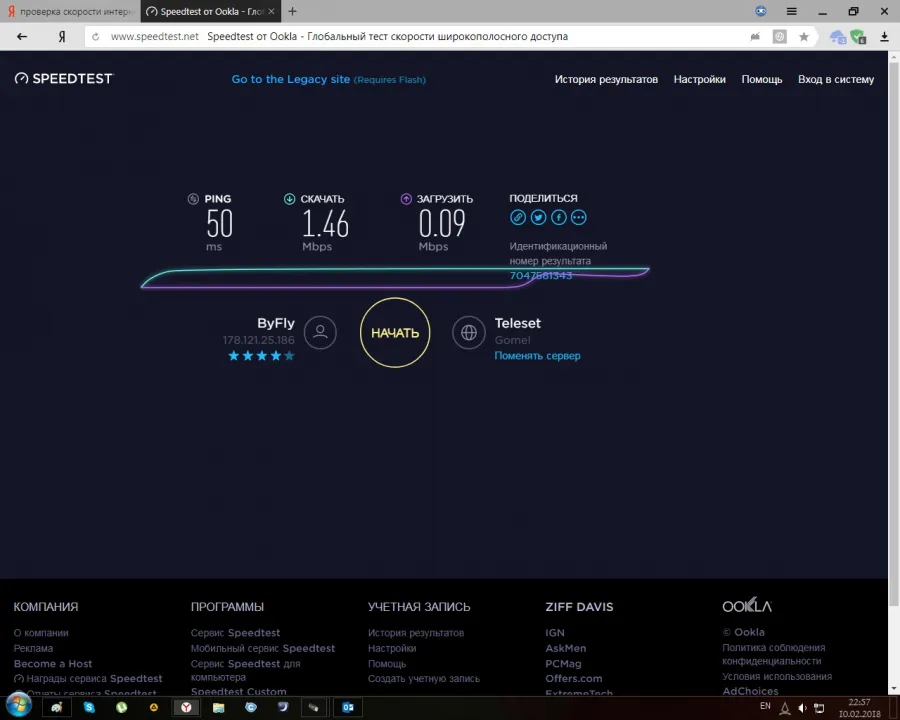The height and width of the screenshot is (720, 900).
Task: Open Настройки in top navigation
Action: (699, 79)
